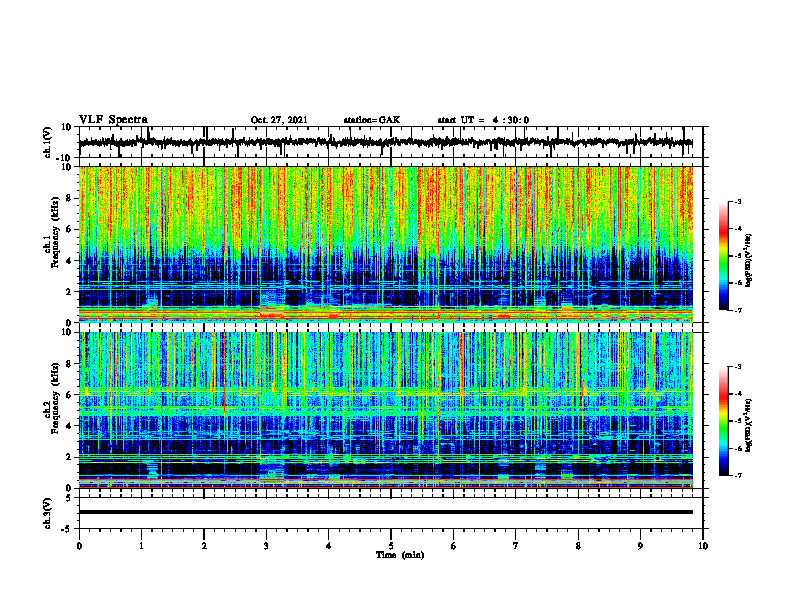Click the "6" kHz tick on the ch.1 axis
Image resolution: width=792 pixels, height=612 pixels.
coord(69,230)
